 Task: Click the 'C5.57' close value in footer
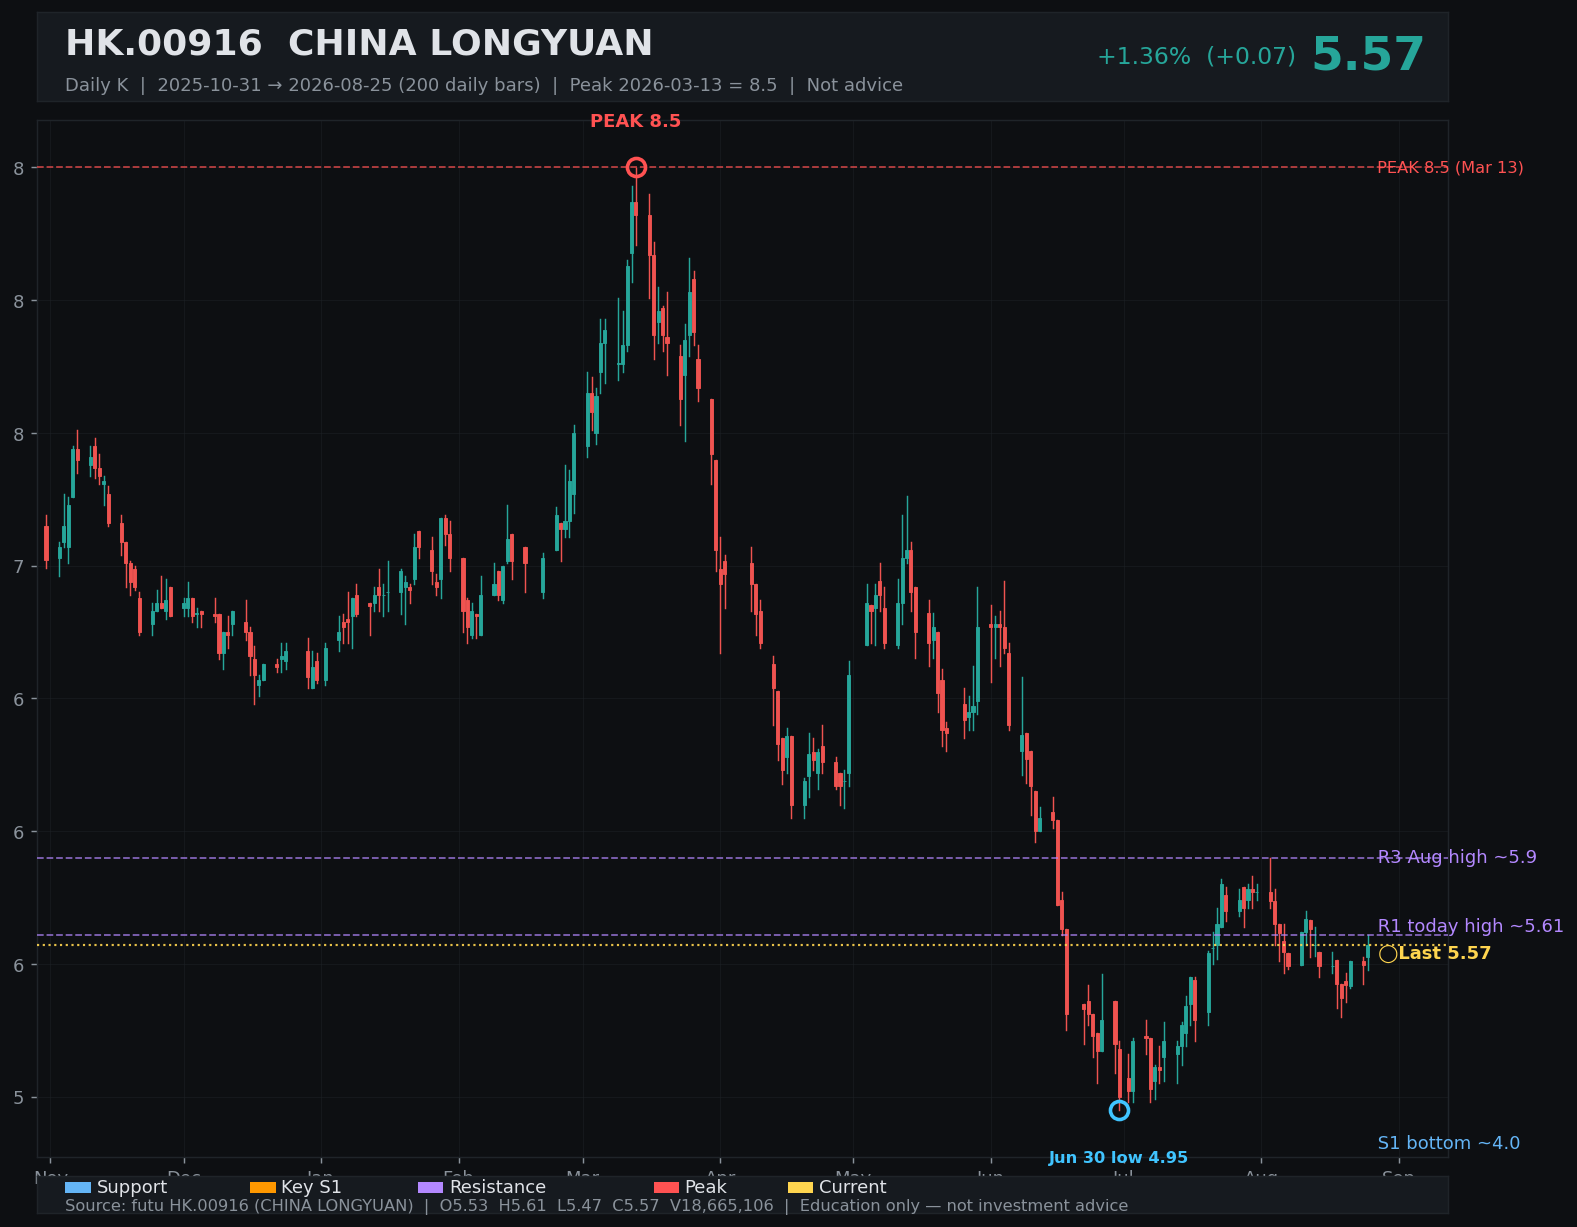635,1206
